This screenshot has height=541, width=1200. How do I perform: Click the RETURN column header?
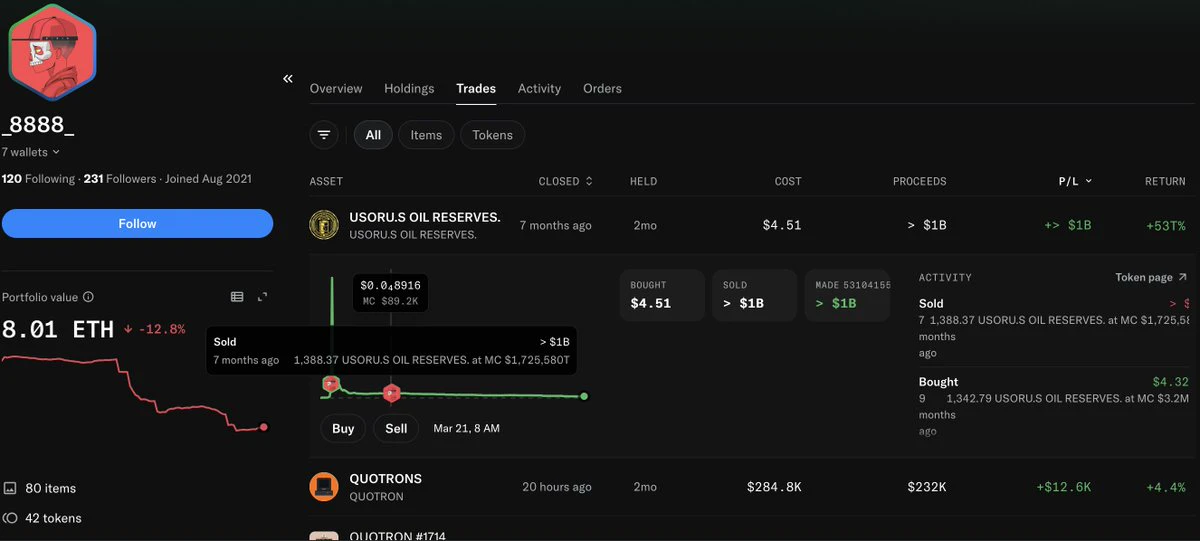click(1165, 181)
